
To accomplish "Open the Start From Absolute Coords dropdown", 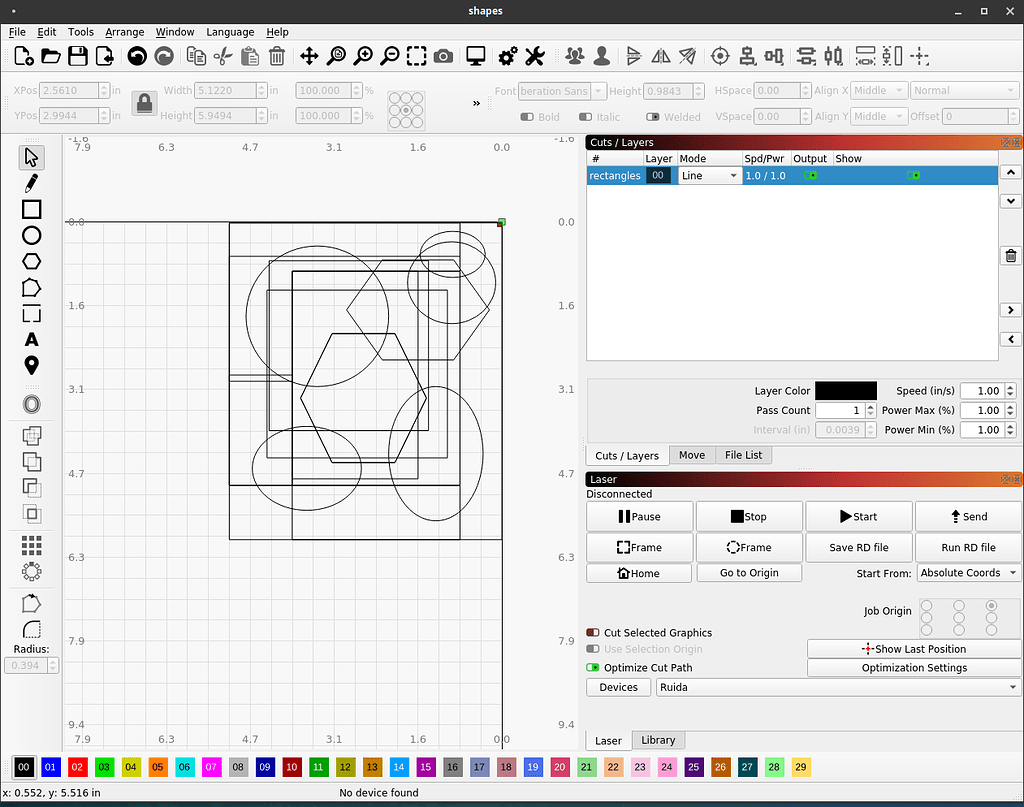I will 967,572.
